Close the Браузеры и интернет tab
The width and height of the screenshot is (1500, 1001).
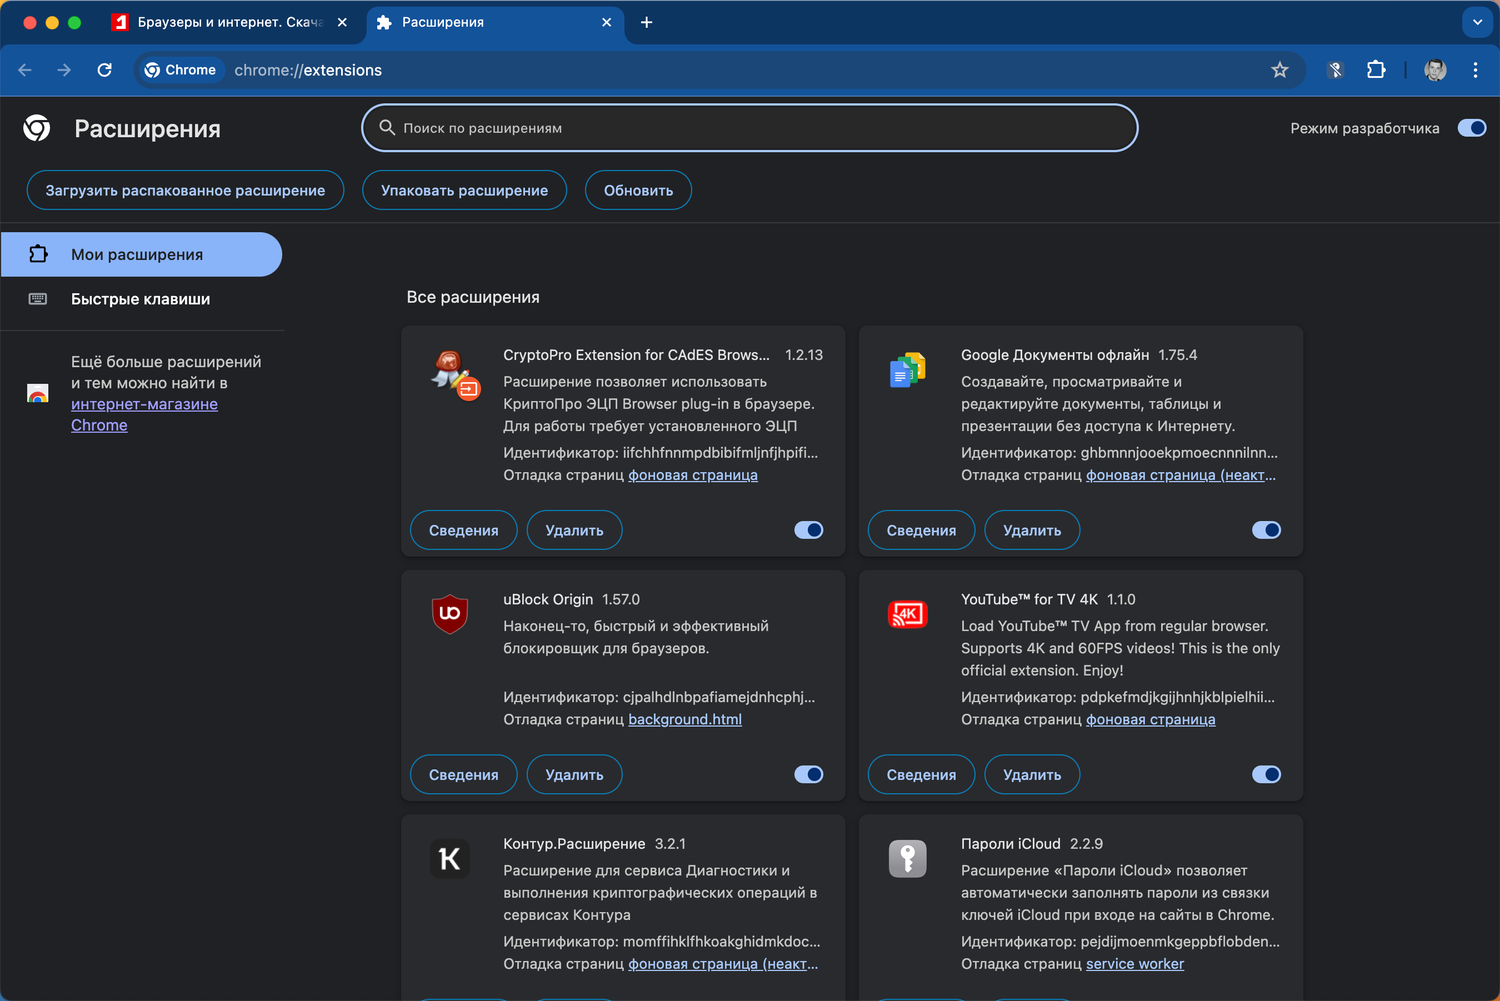point(342,22)
